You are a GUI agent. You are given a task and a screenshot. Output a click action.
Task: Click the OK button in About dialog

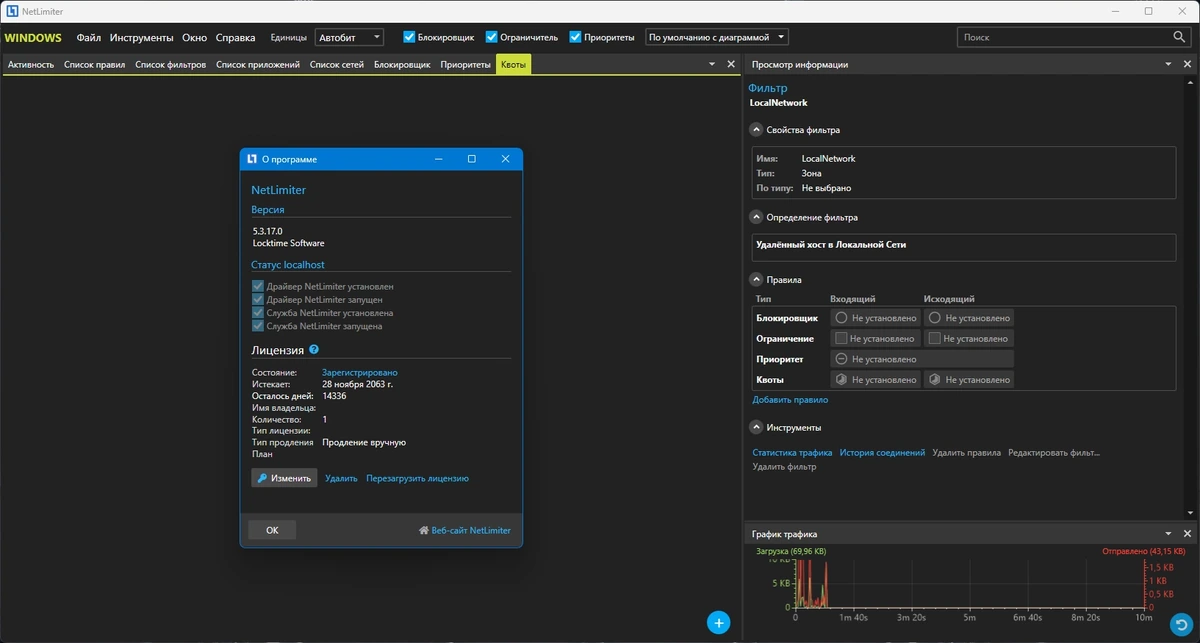coord(272,530)
